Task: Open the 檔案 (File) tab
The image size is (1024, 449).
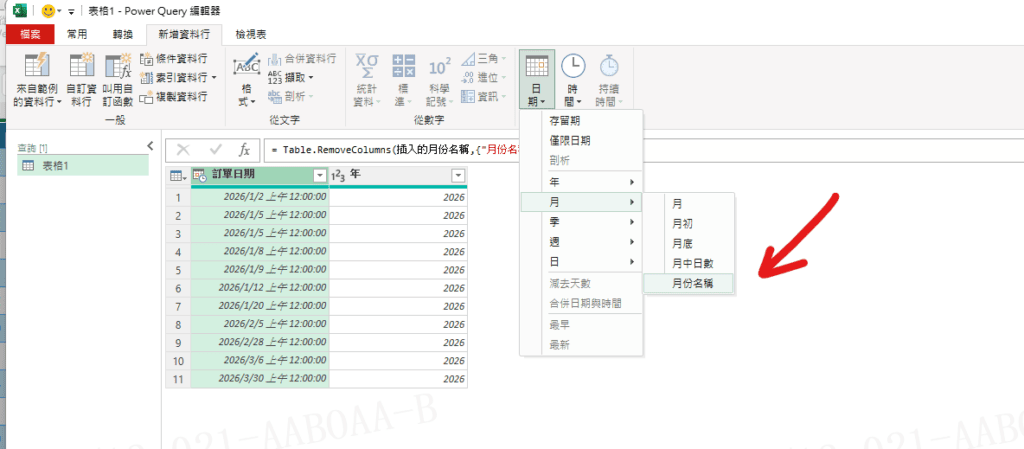Action: click(x=30, y=33)
